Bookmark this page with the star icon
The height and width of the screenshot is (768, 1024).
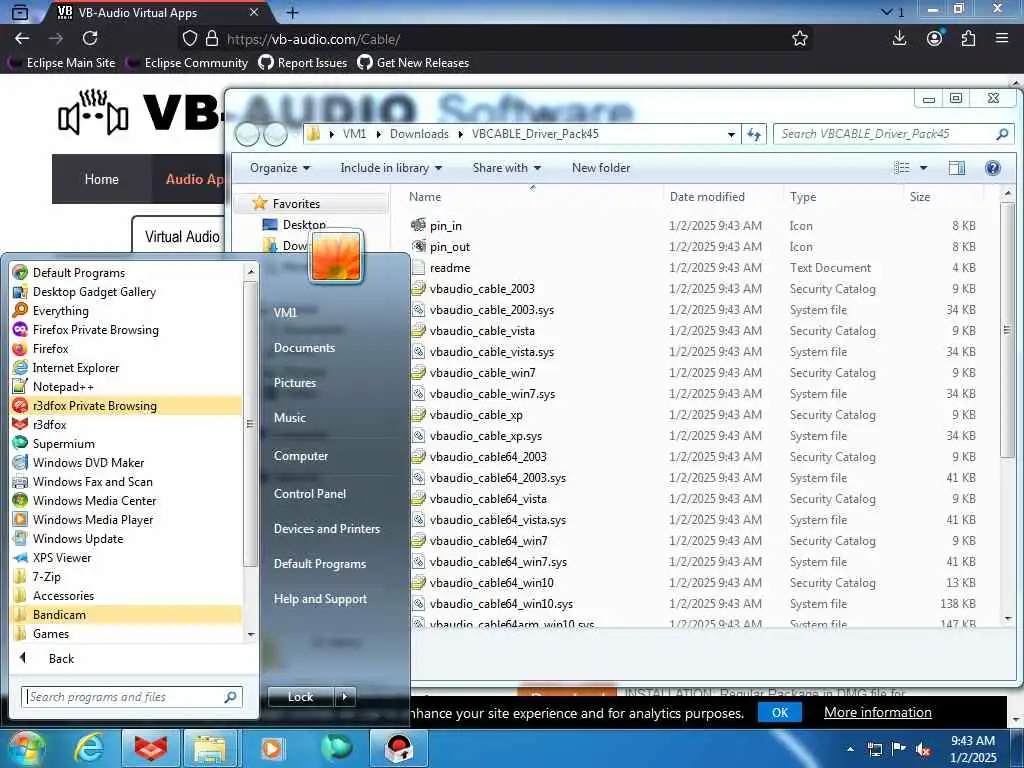(x=799, y=39)
